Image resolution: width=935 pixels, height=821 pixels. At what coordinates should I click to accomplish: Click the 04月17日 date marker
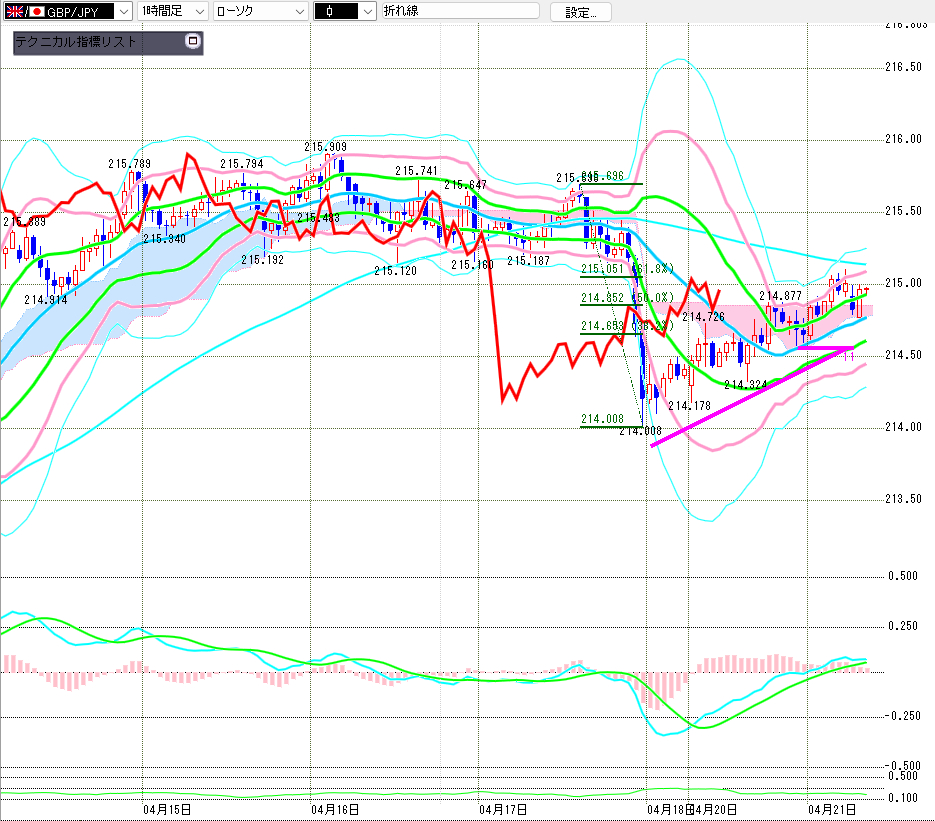pyautogui.click(x=503, y=808)
